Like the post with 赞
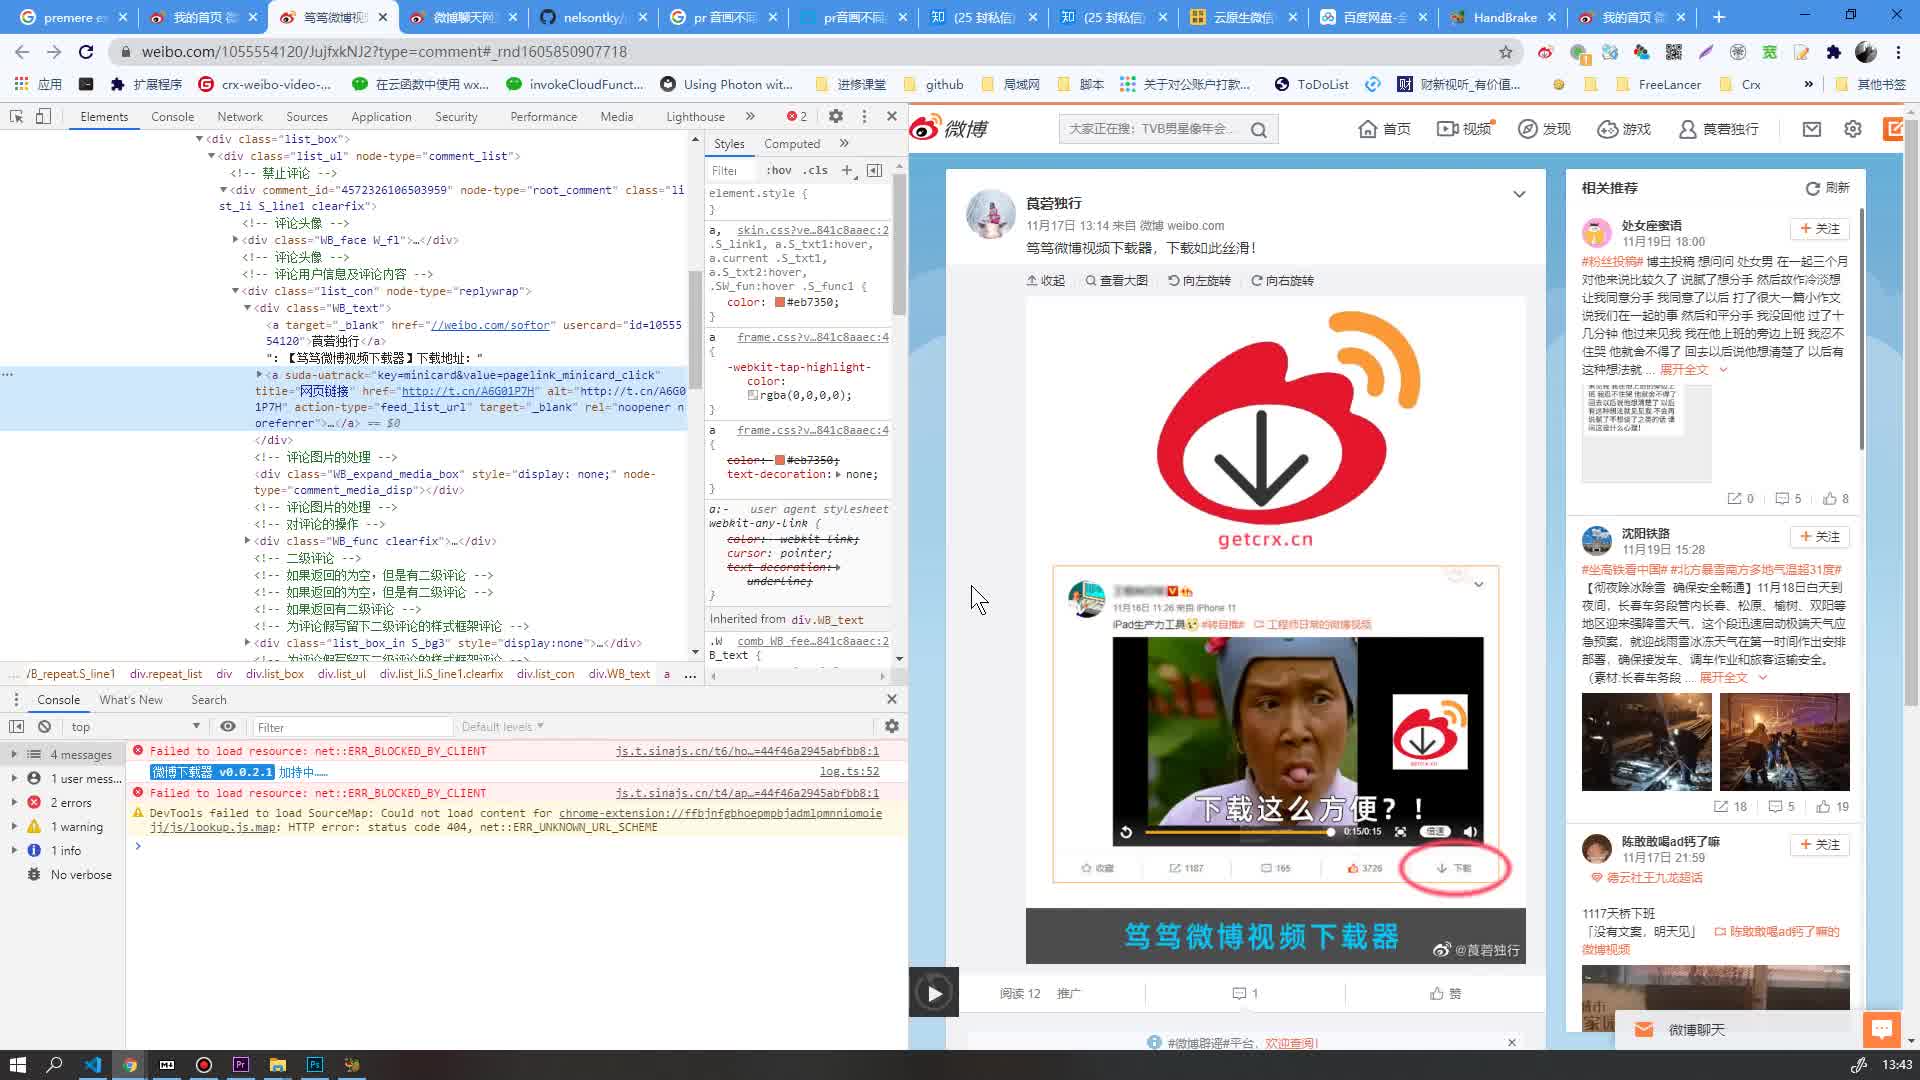 (x=1445, y=994)
